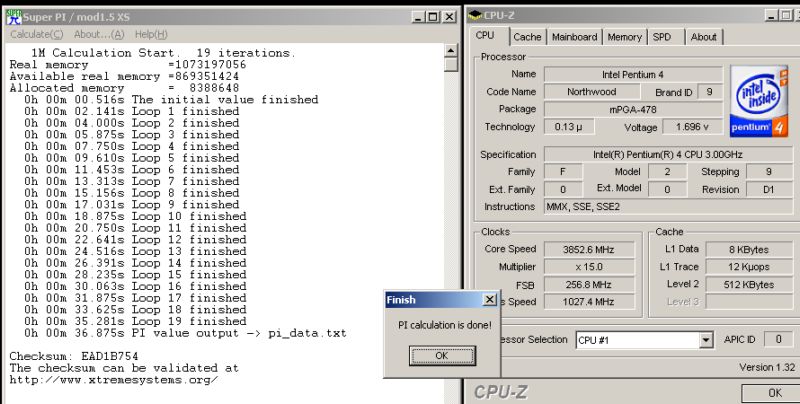Click the Level 2 512 KBytes field
The image size is (800, 404).
[x=748, y=285]
